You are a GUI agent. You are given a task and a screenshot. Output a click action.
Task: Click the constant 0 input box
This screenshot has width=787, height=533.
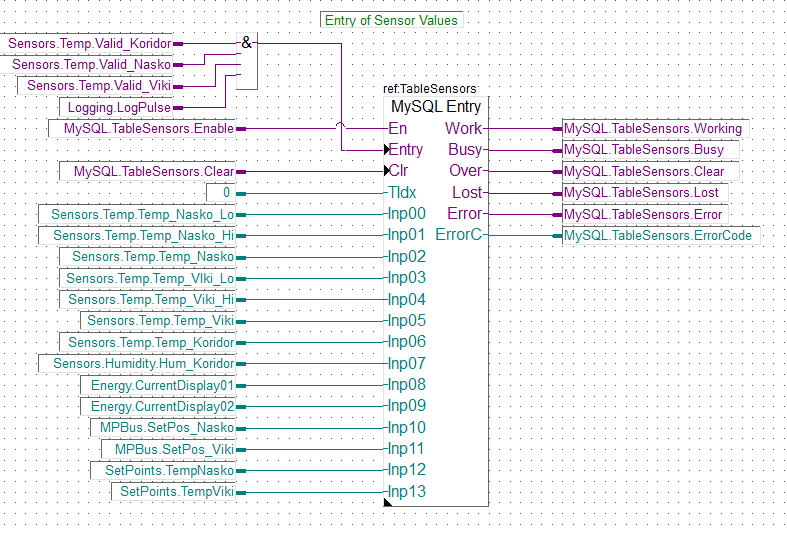221,193
